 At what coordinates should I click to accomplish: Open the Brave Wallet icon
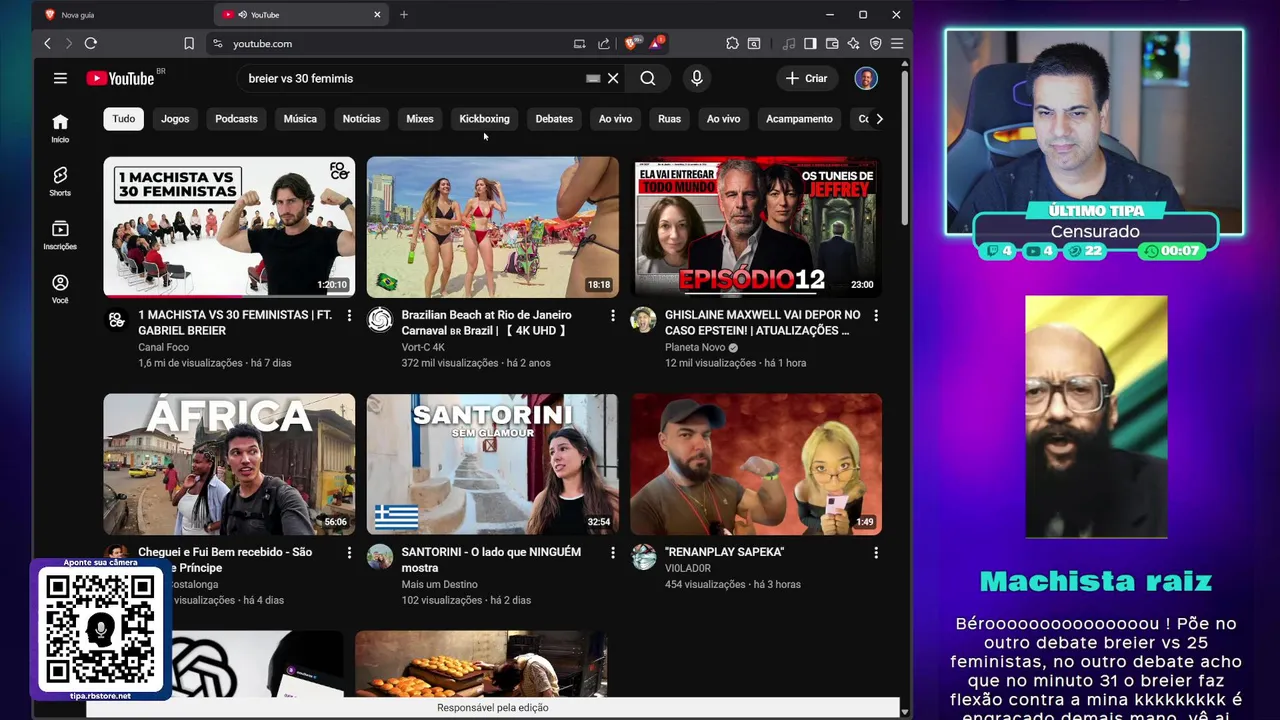click(832, 43)
